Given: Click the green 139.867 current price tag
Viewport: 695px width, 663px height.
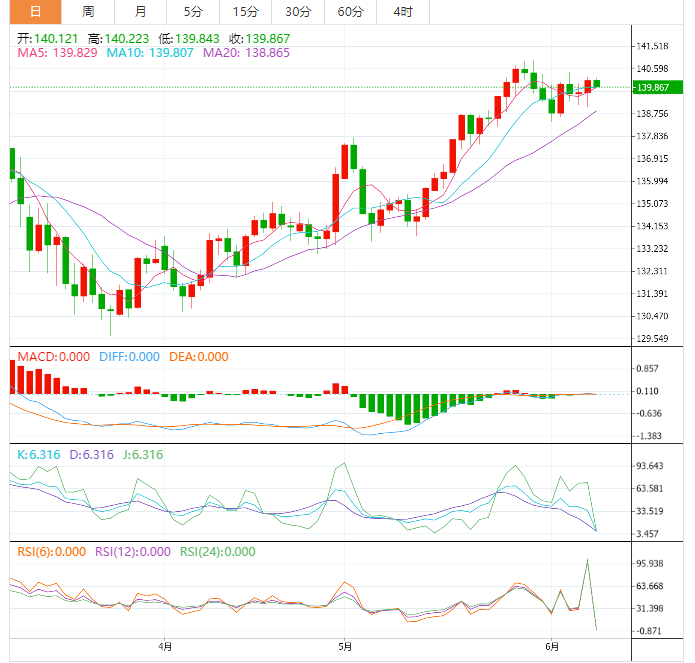Looking at the screenshot, I should (655, 88).
